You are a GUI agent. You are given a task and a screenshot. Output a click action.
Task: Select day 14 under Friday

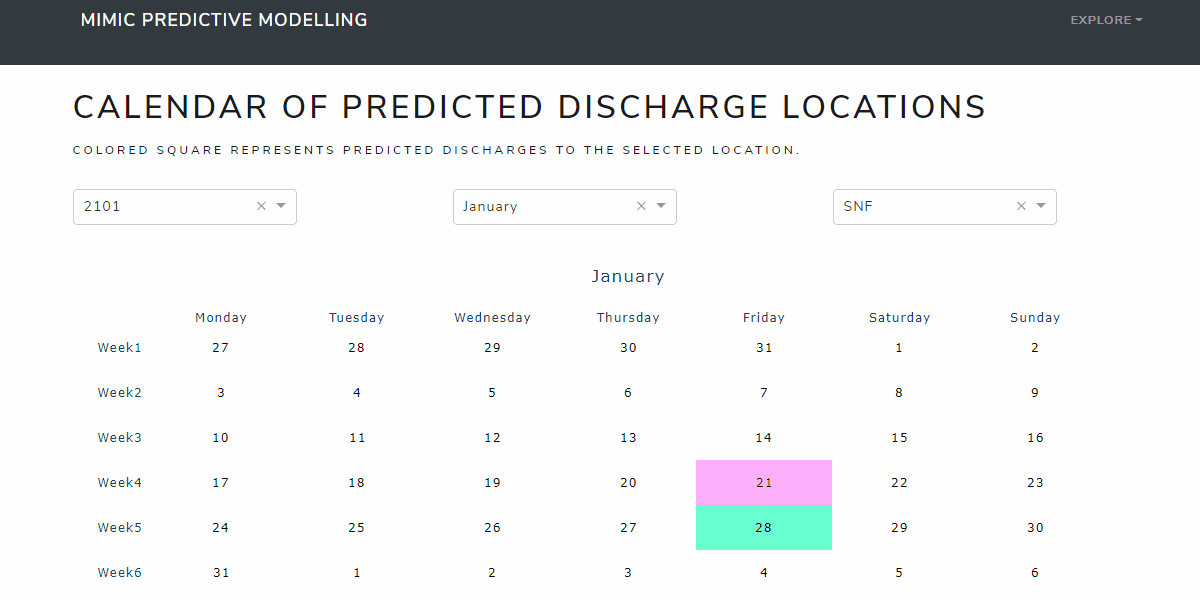pos(764,438)
